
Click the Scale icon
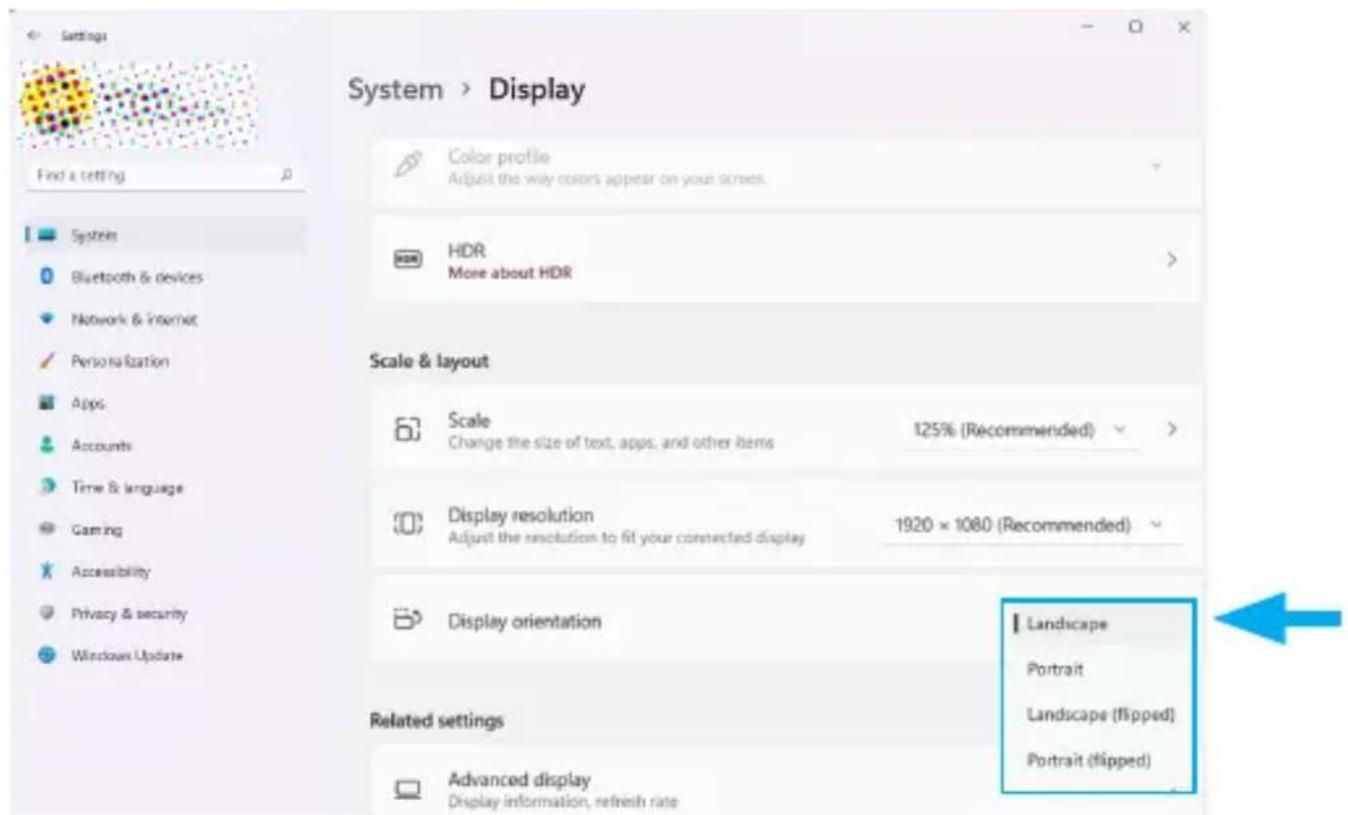point(407,429)
